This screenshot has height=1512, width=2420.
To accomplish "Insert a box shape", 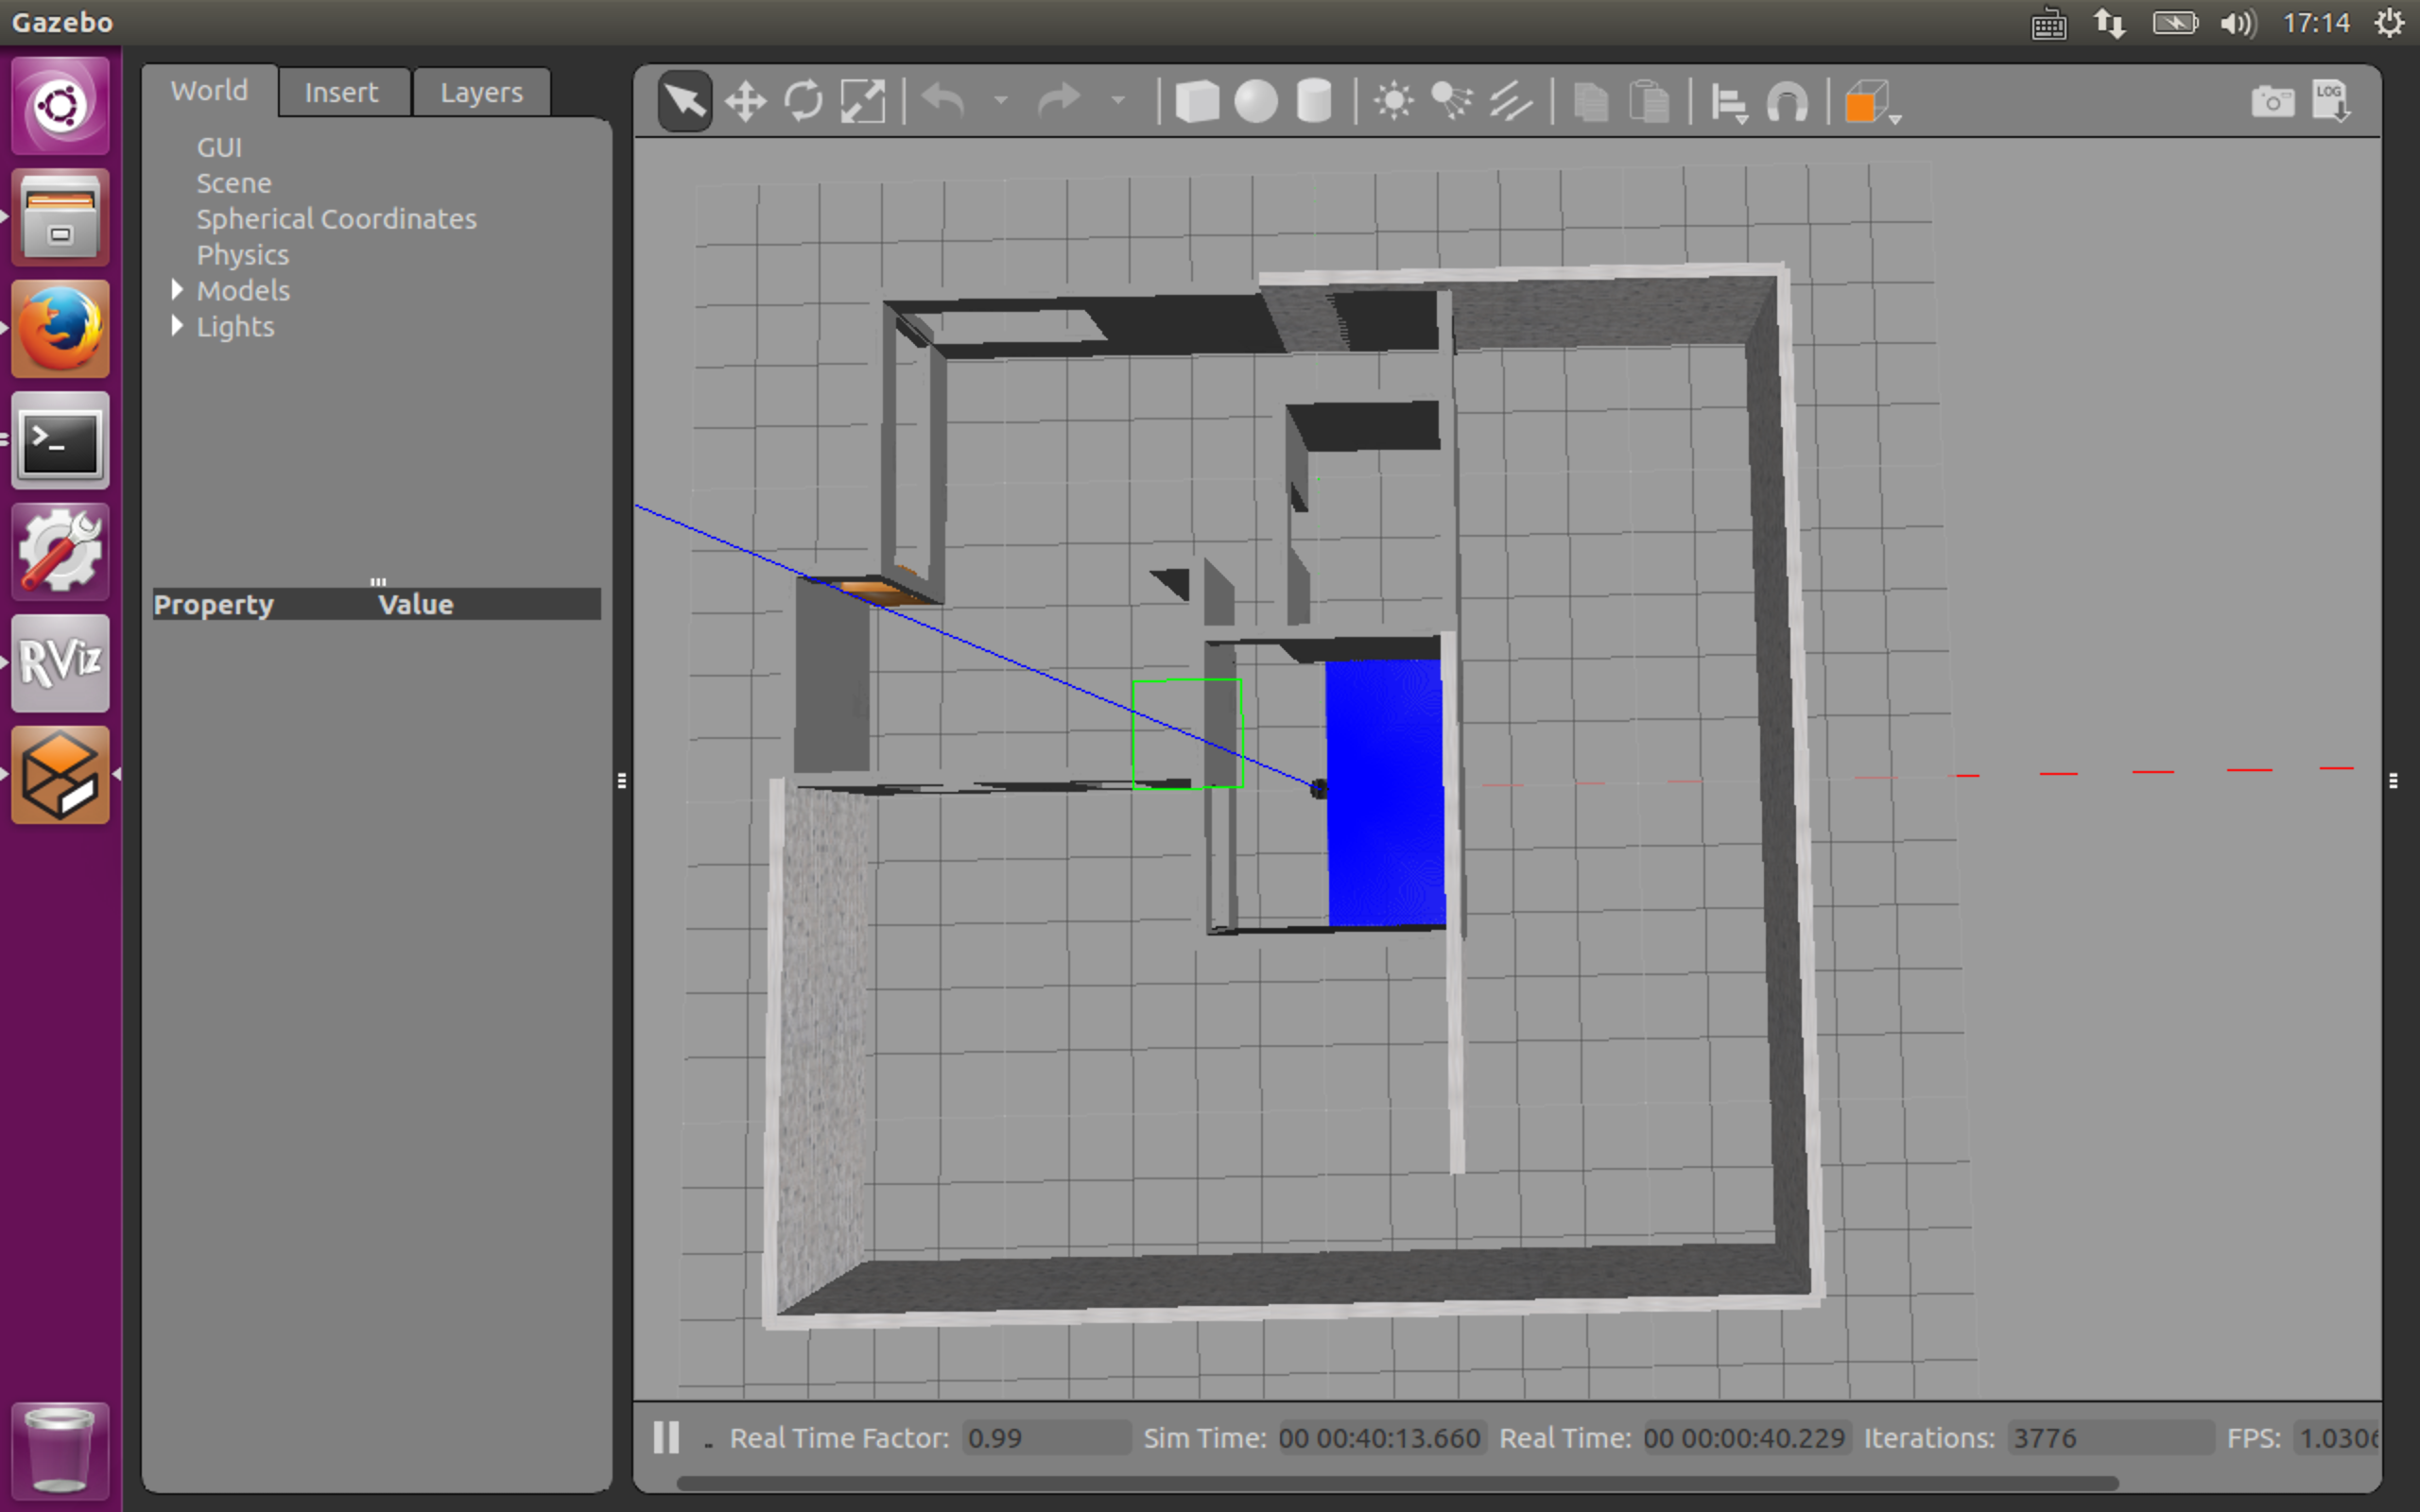I will (x=1197, y=101).
